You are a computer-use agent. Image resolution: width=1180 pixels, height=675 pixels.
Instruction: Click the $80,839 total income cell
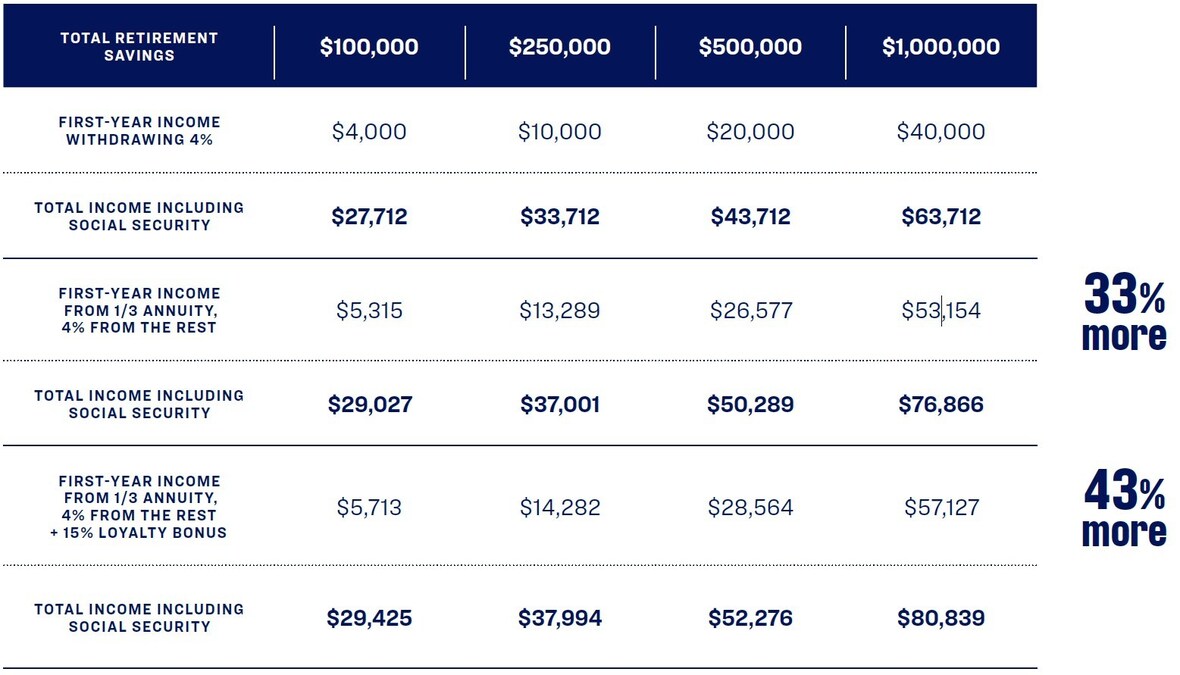940,619
